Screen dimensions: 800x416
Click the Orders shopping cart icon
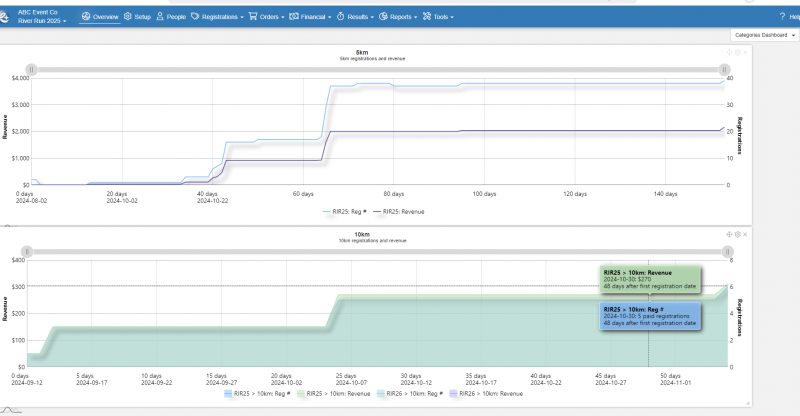click(253, 17)
